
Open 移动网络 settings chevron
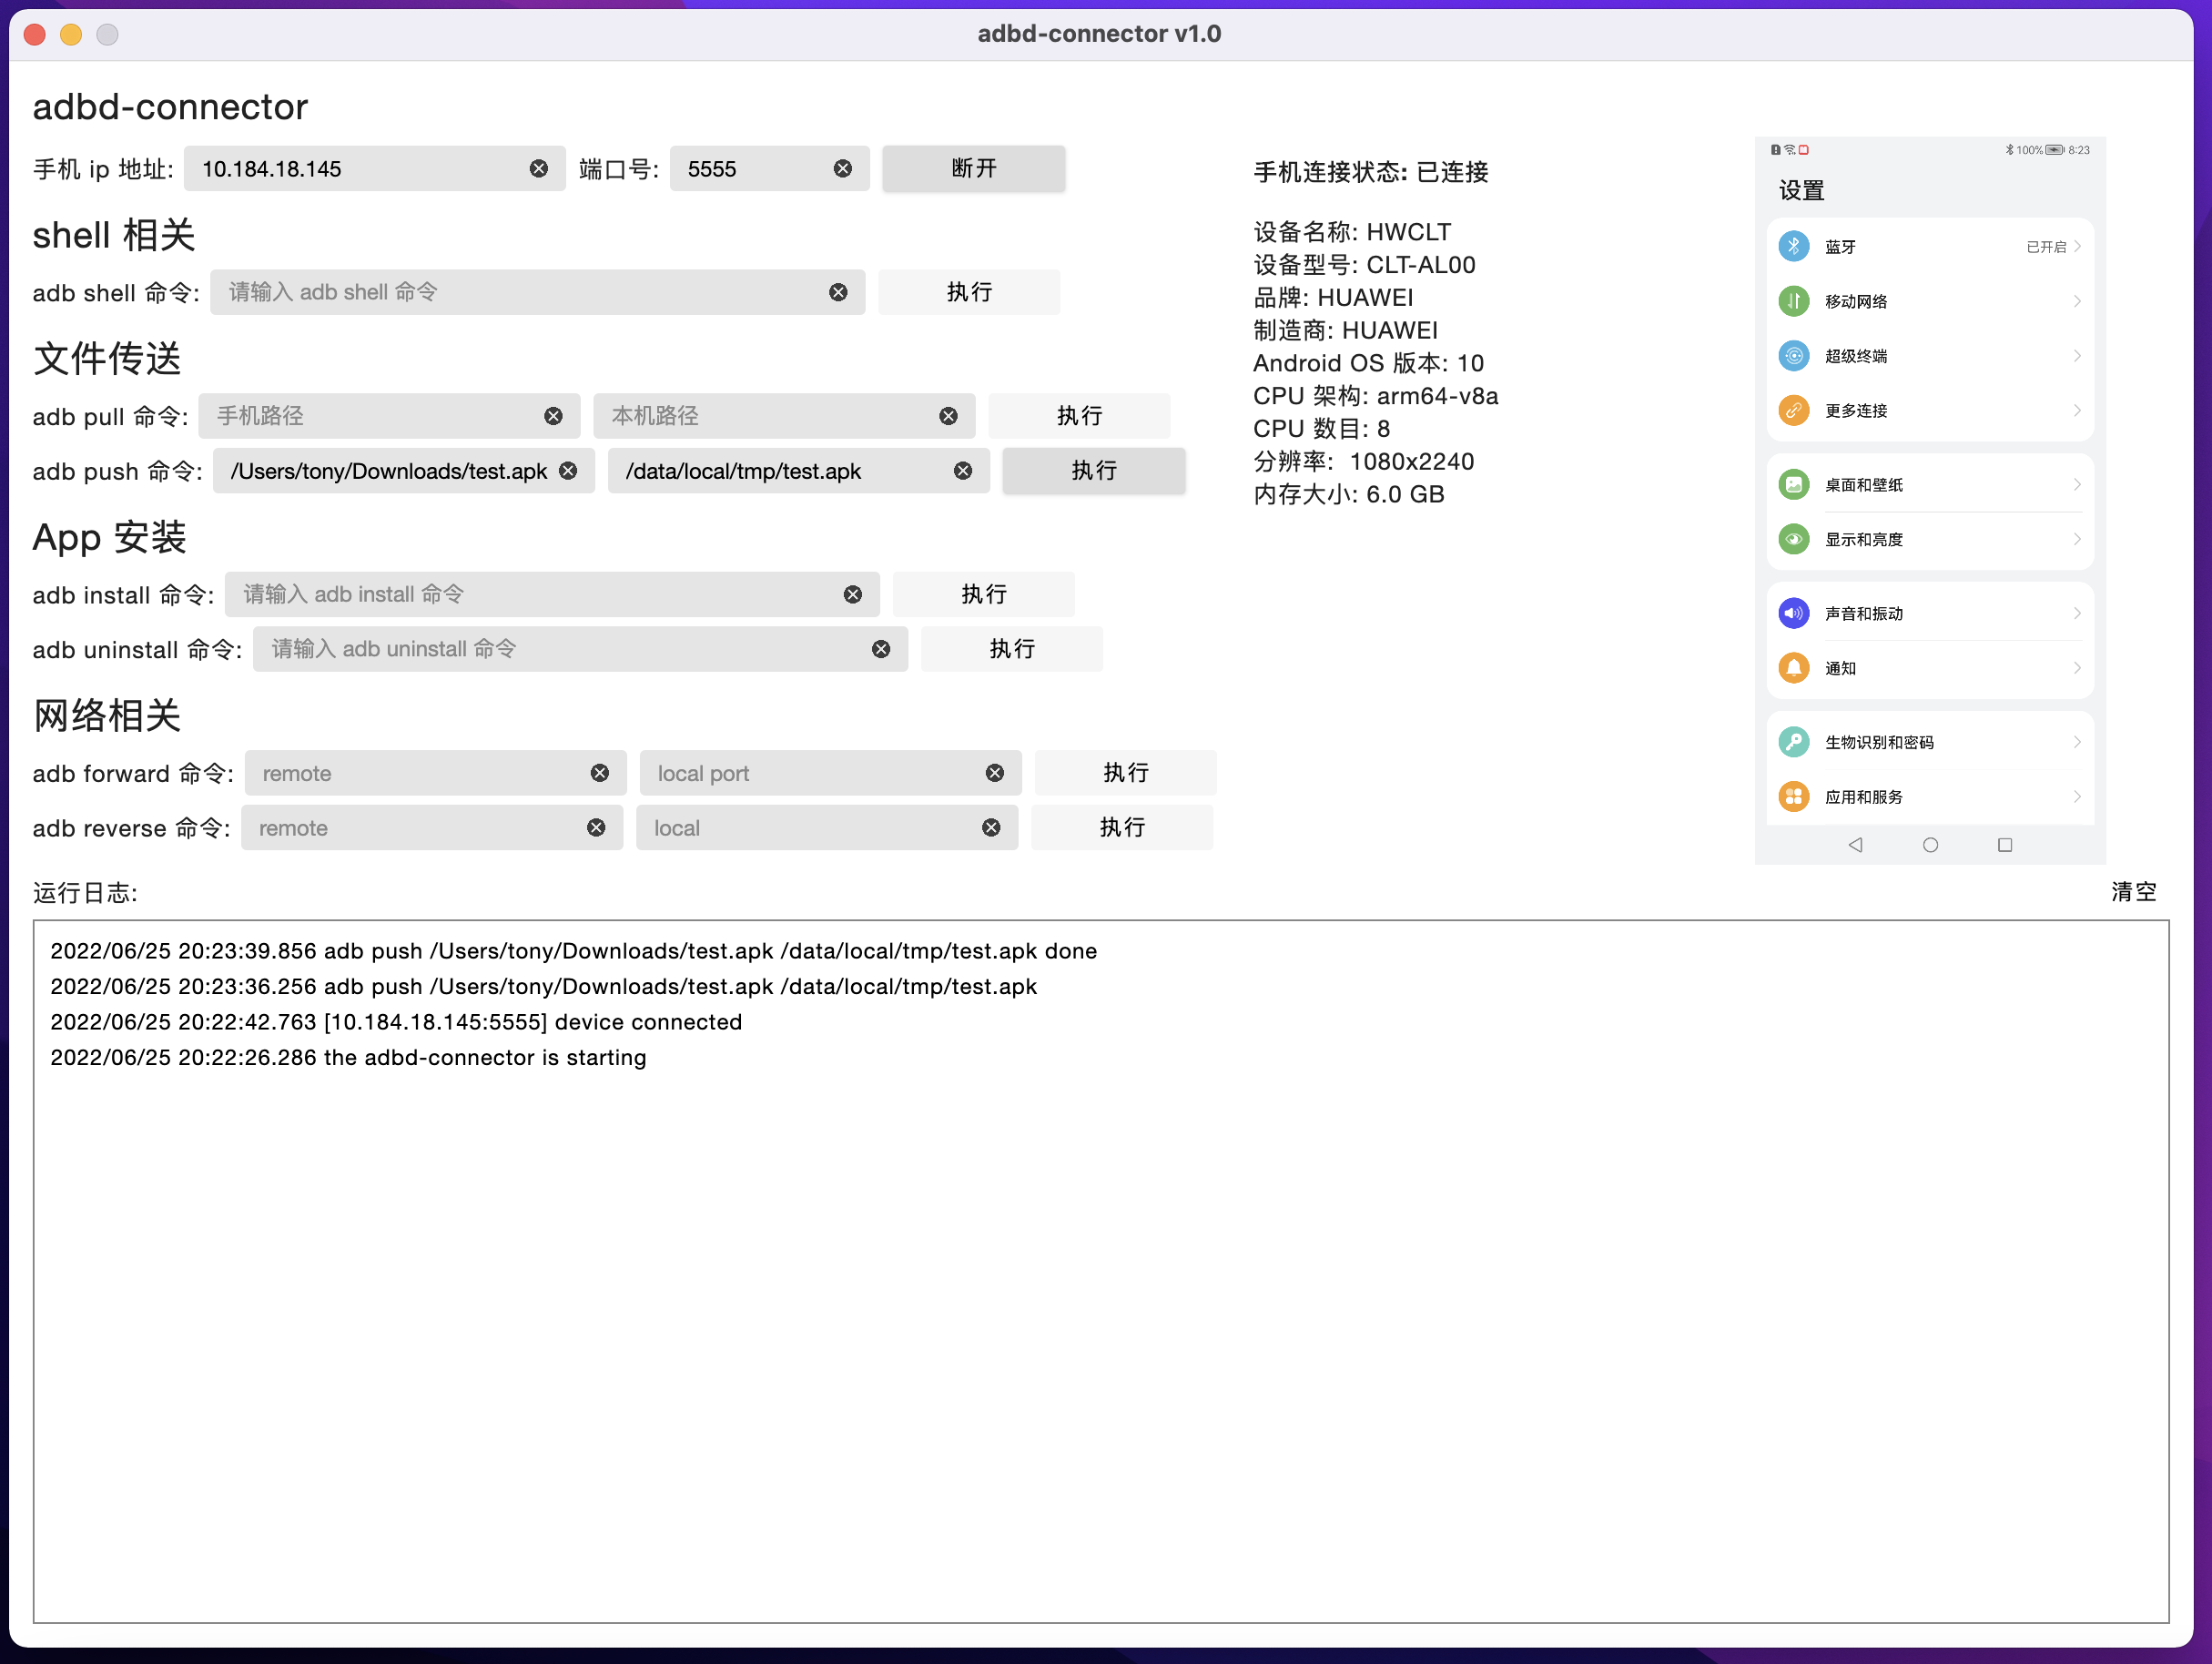coord(2076,301)
